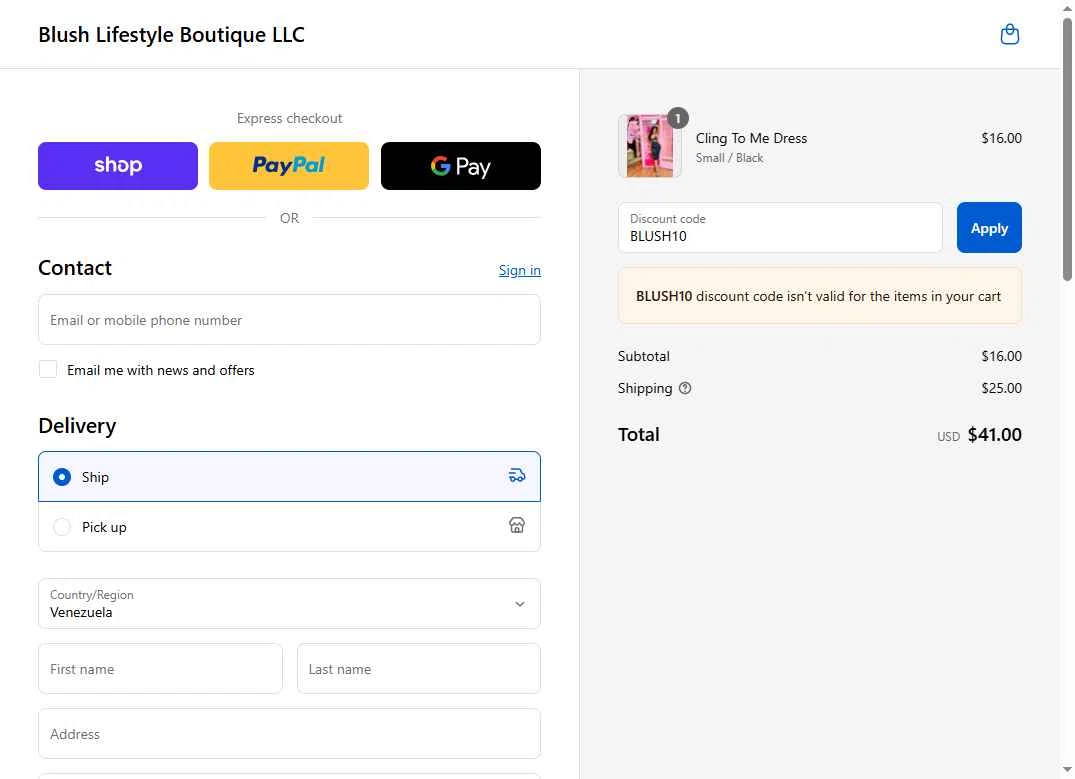Screen dimensions: 1075x779
Task: Follow the Sign in link
Action: [x=520, y=270]
